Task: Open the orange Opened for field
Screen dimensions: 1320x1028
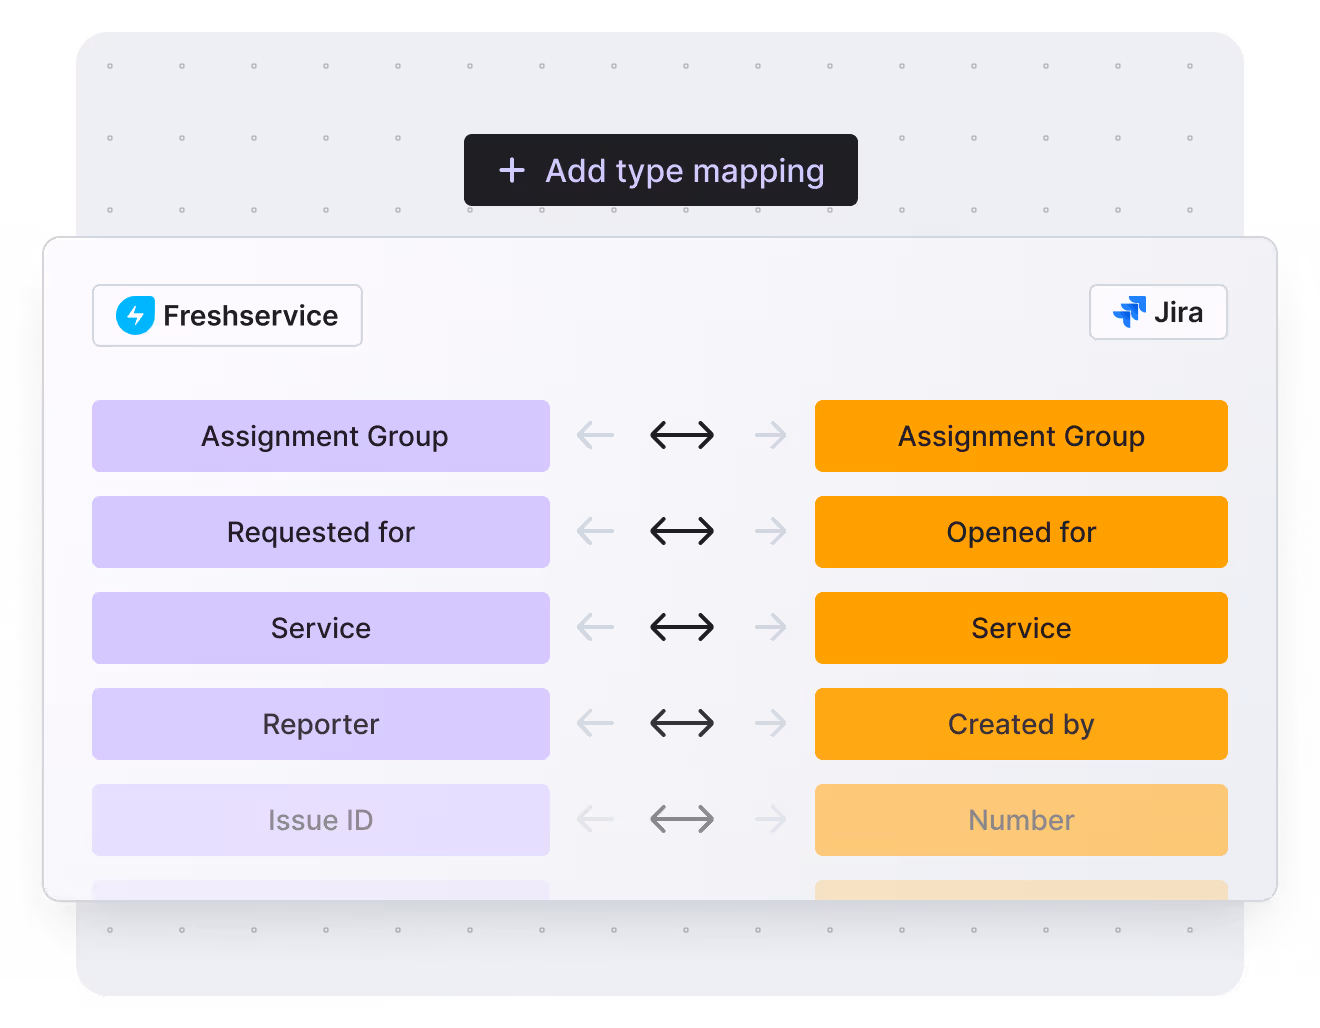Action: click(x=1021, y=532)
